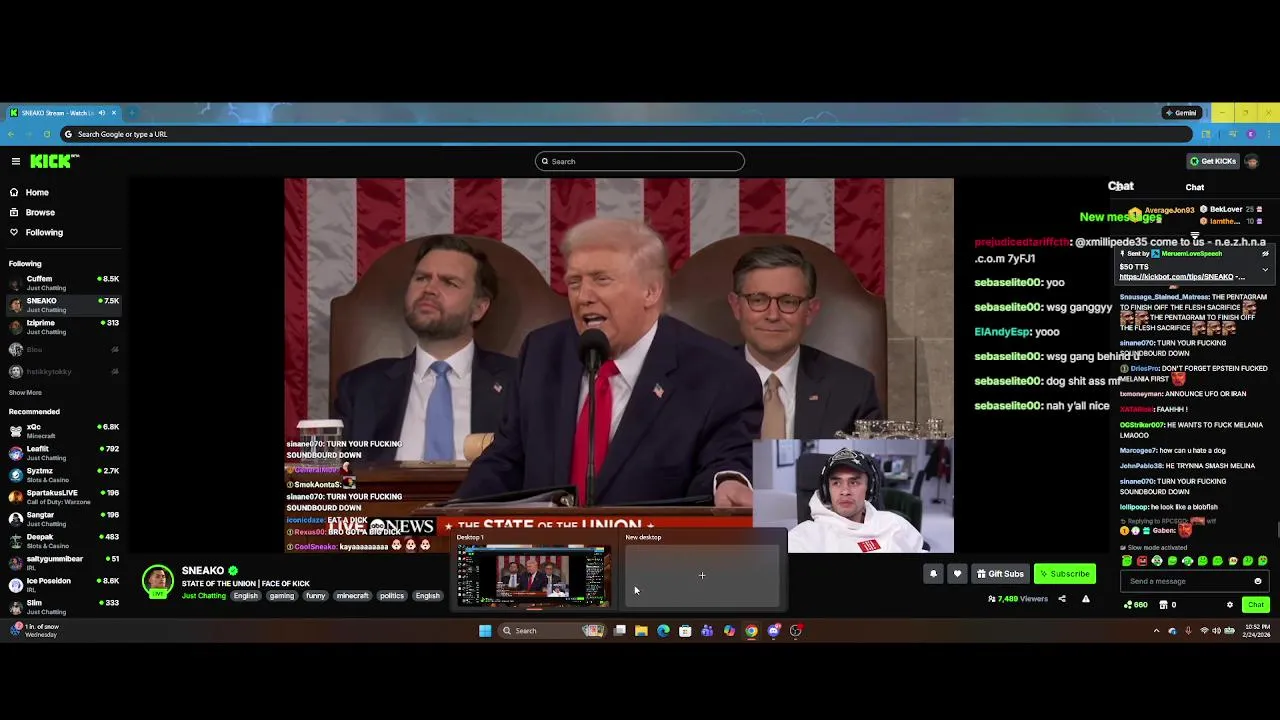This screenshot has height=720, width=1280.
Task: Open the recommended xQc channel
Action: (63, 431)
